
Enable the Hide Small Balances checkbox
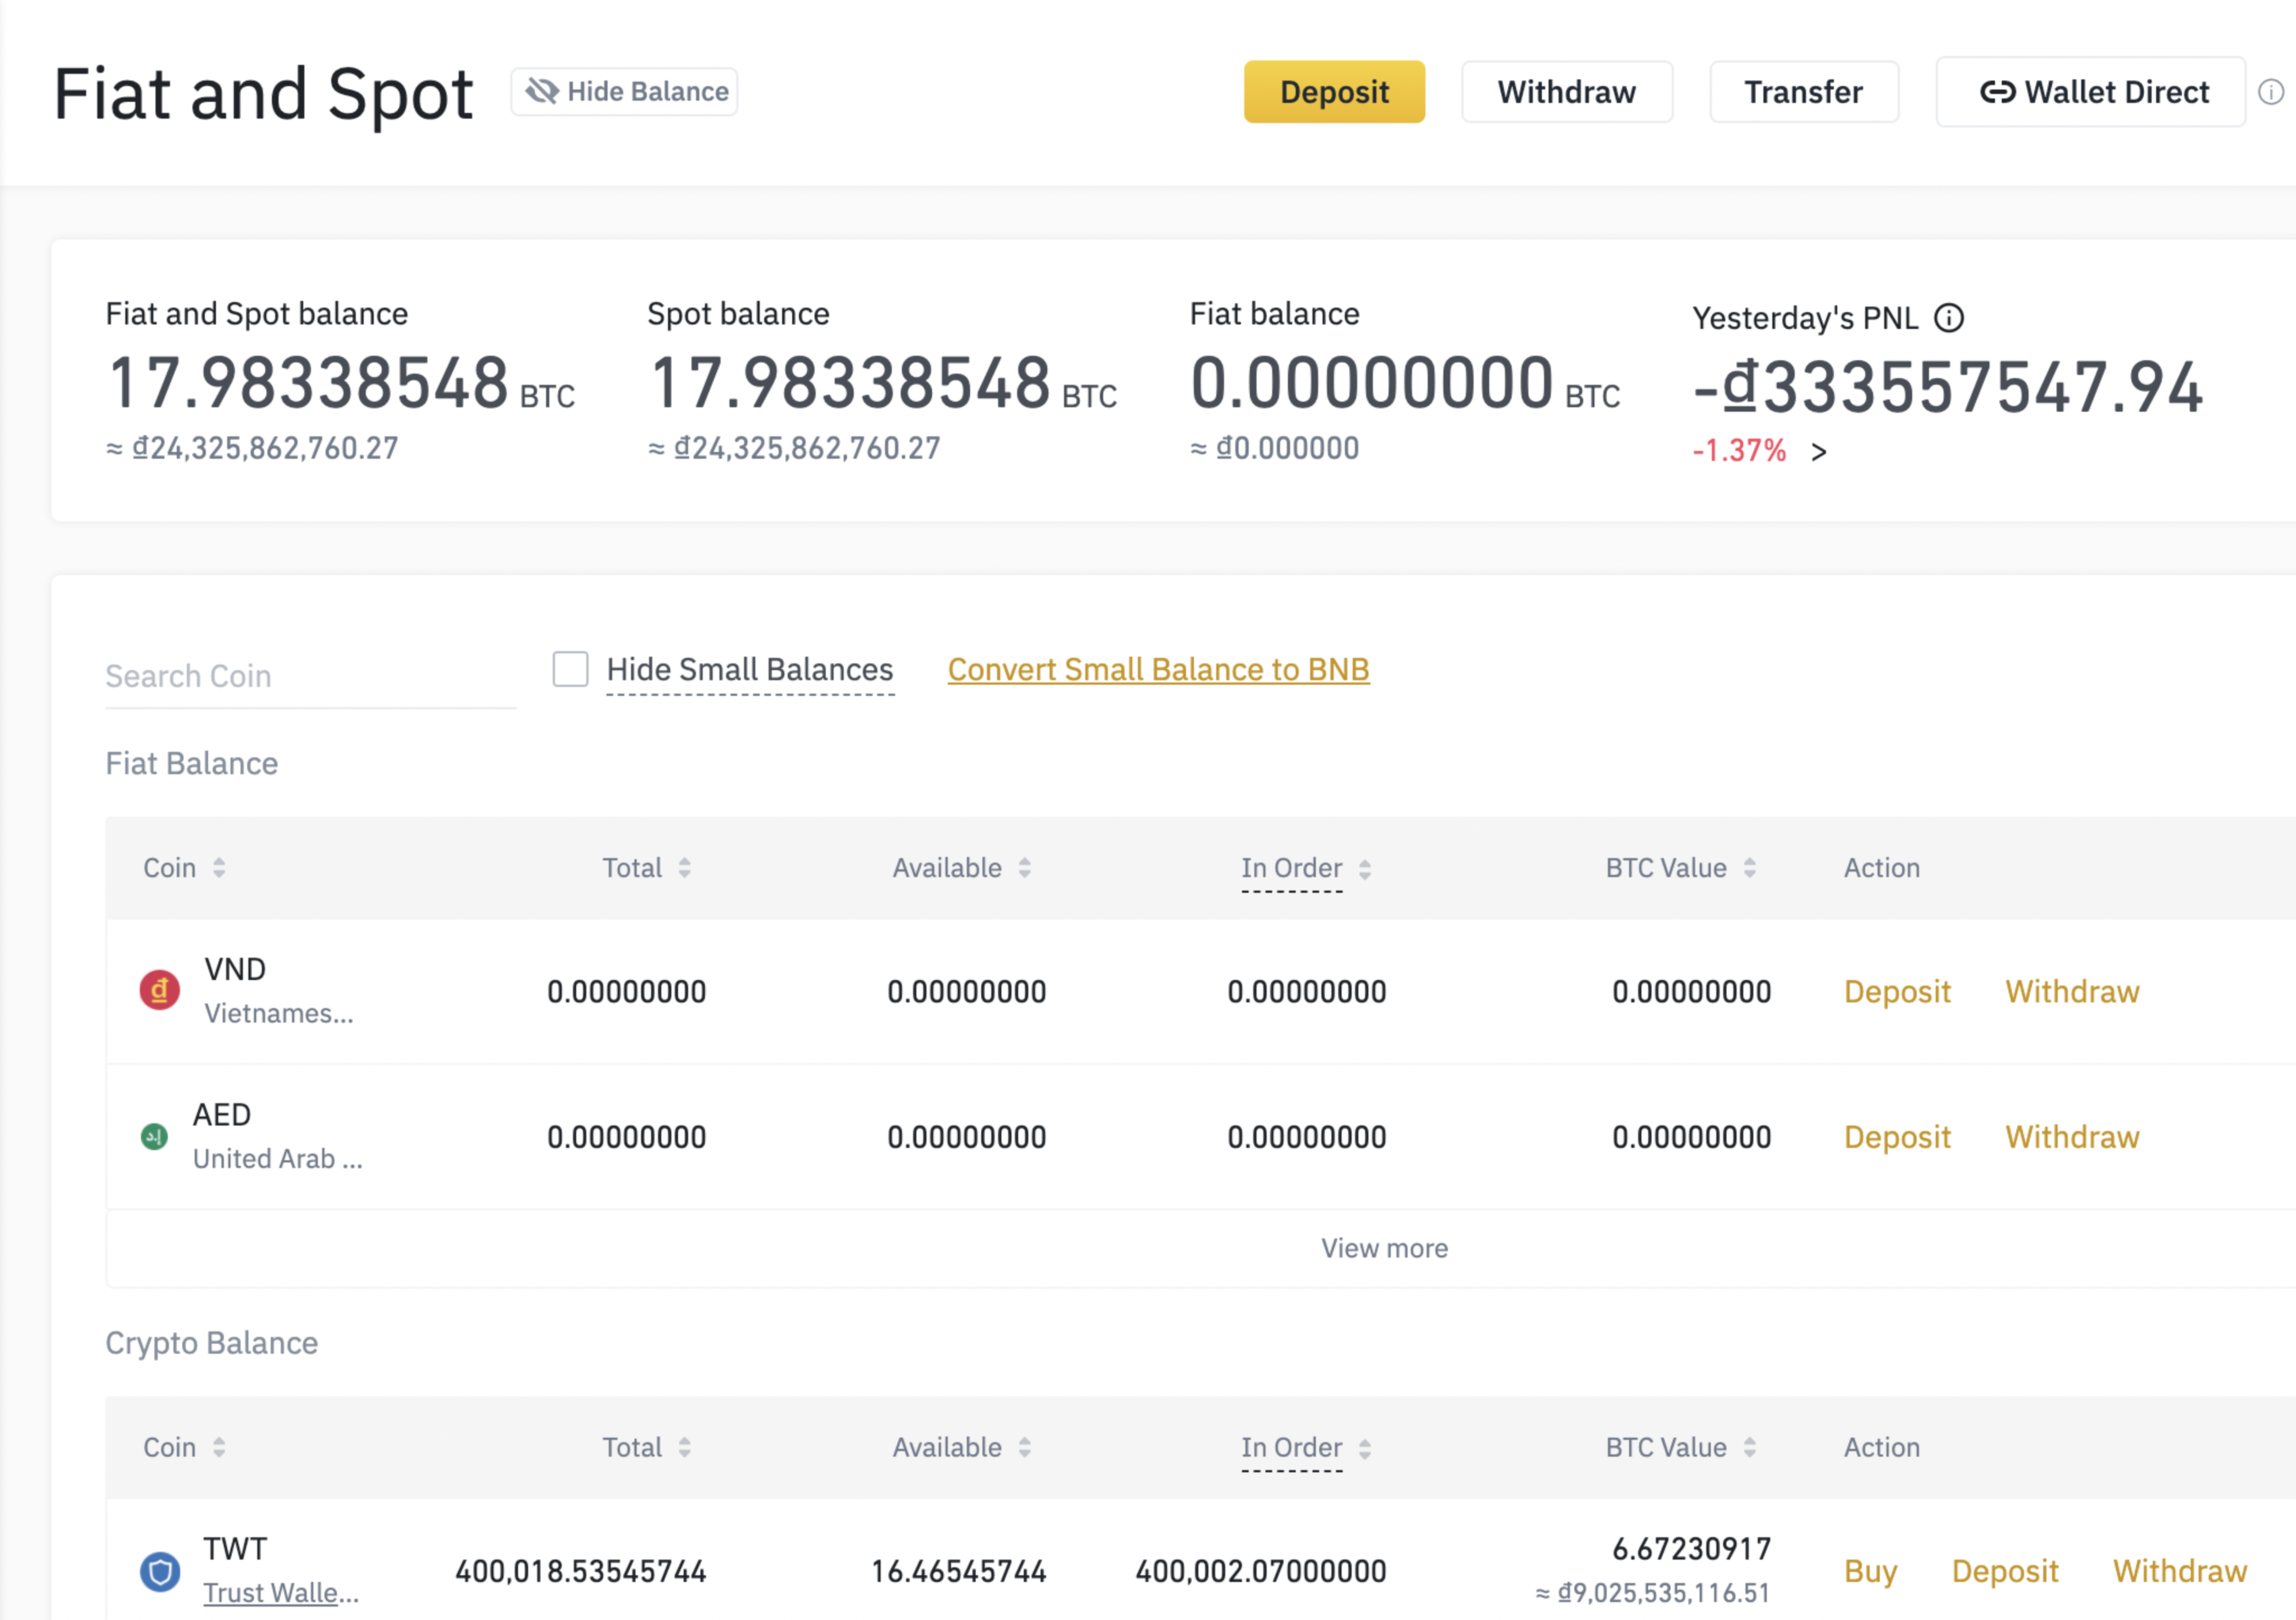[570, 670]
